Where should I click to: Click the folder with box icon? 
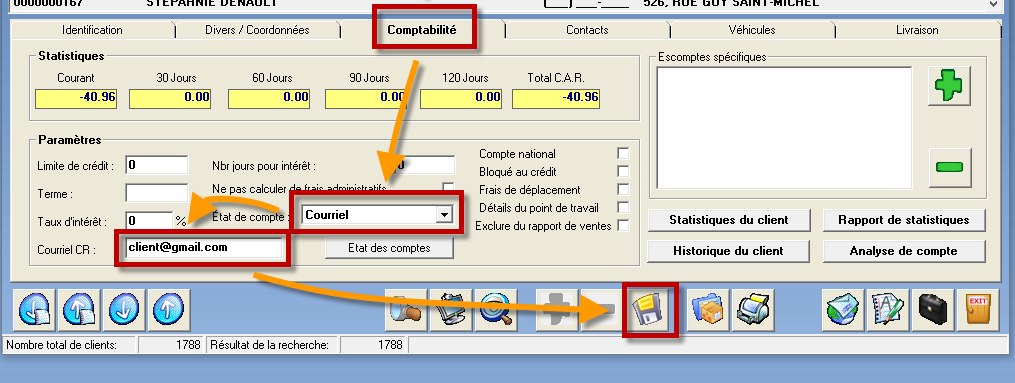pos(708,310)
